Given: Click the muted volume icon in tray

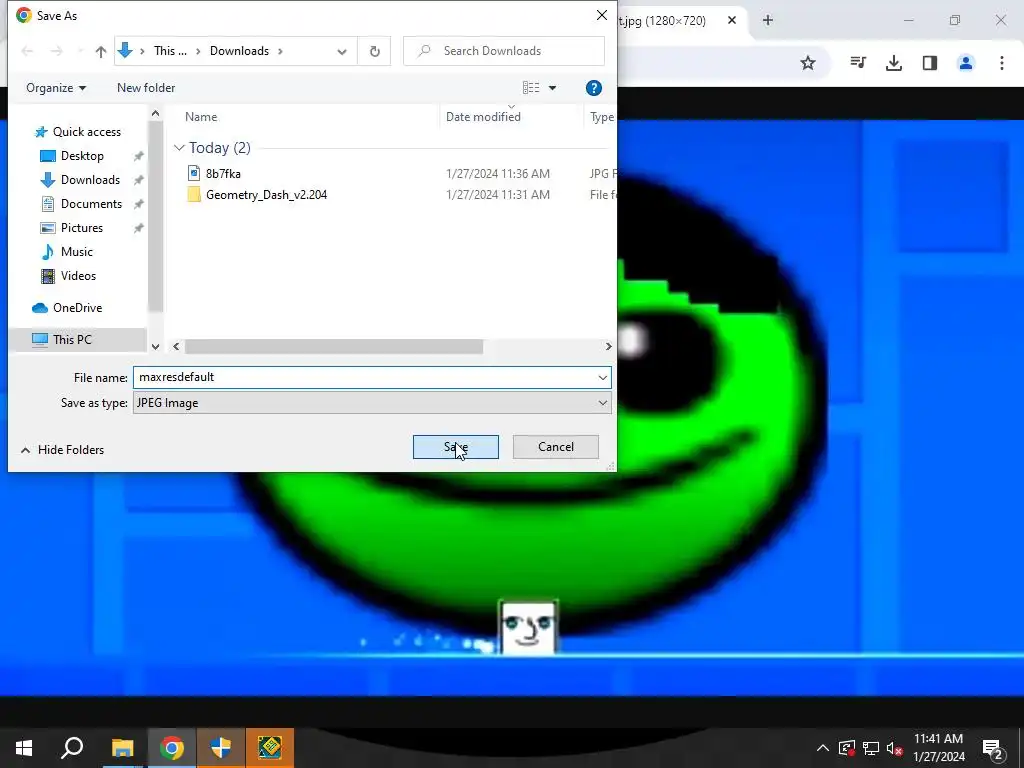Looking at the screenshot, I should 895,748.
